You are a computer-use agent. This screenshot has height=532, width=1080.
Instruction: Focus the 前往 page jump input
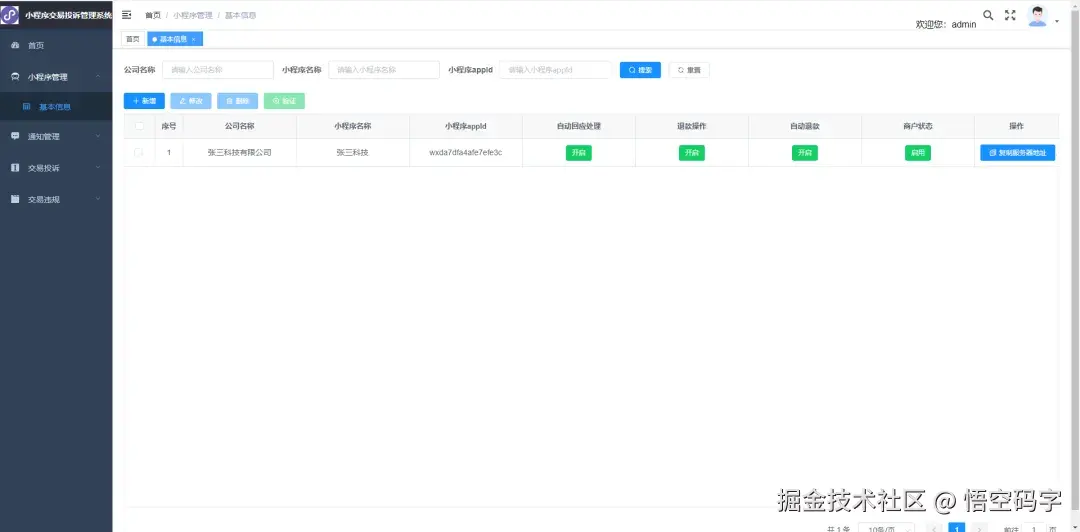(x=1035, y=528)
